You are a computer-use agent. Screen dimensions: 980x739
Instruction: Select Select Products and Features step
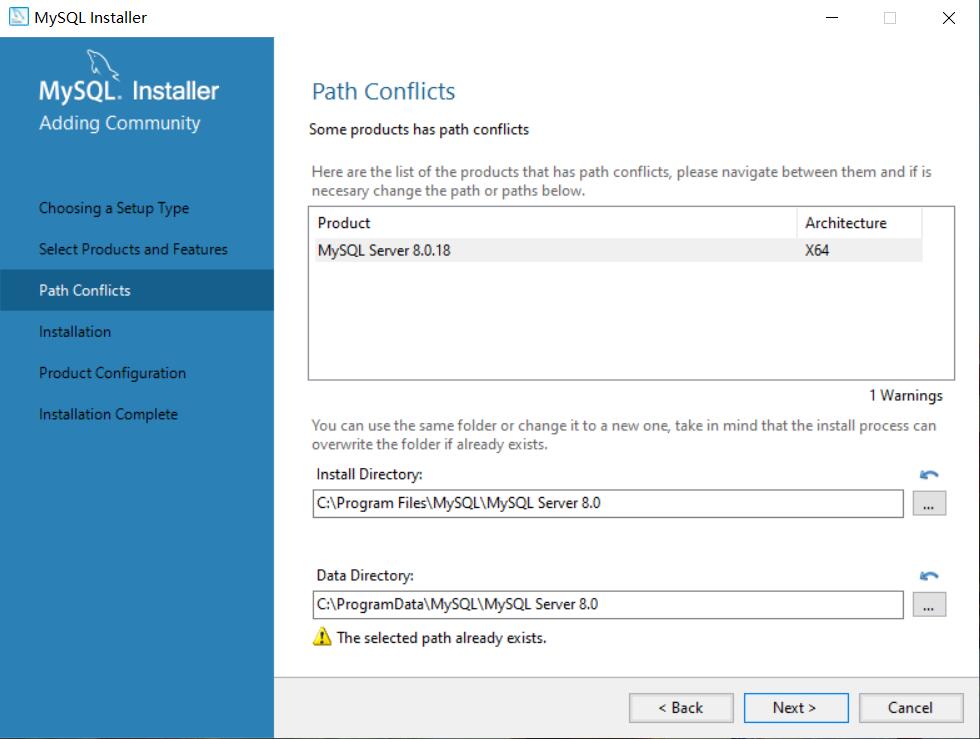coord(131,249)
